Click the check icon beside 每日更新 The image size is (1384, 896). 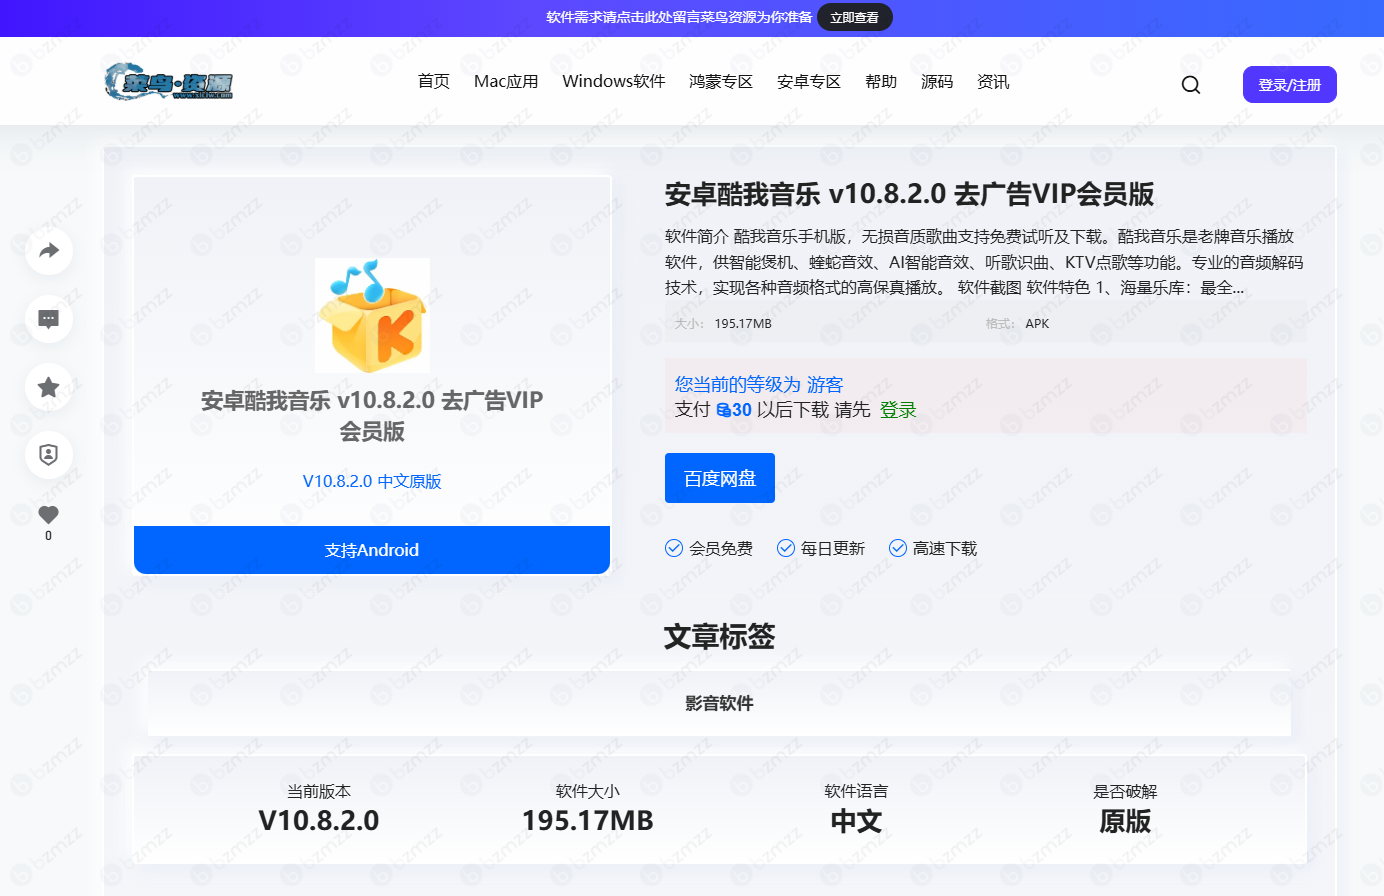(x=786, y=548)
